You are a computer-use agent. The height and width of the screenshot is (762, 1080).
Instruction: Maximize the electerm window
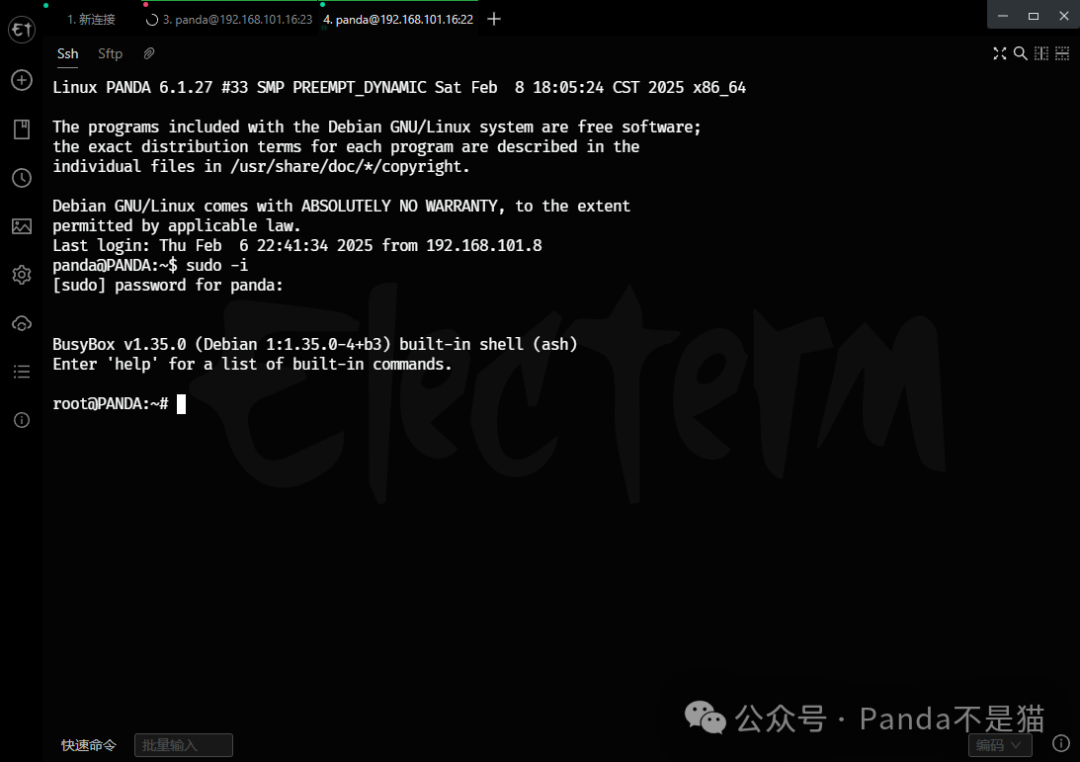coord(1033,15)
